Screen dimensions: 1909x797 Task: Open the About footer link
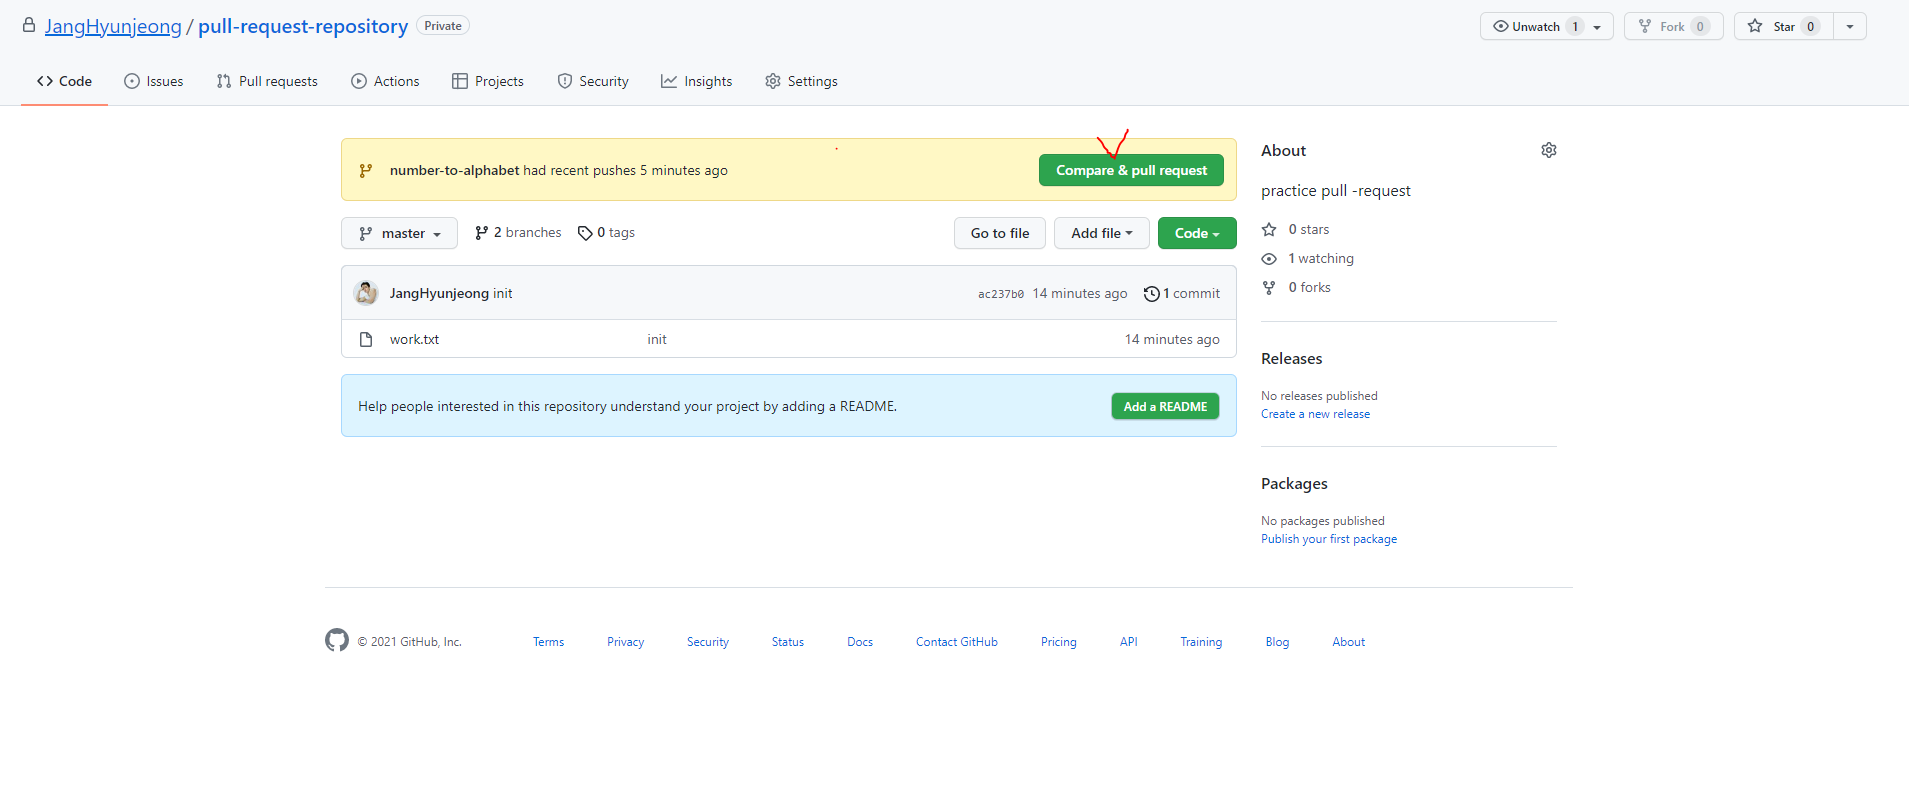tap(1348, 642)
